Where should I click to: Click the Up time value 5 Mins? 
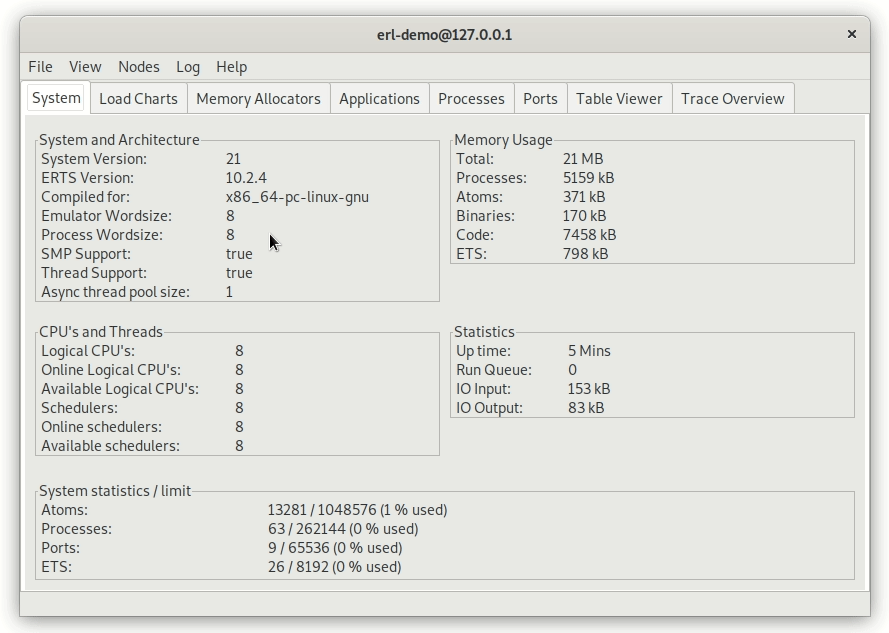click(589, 351)
